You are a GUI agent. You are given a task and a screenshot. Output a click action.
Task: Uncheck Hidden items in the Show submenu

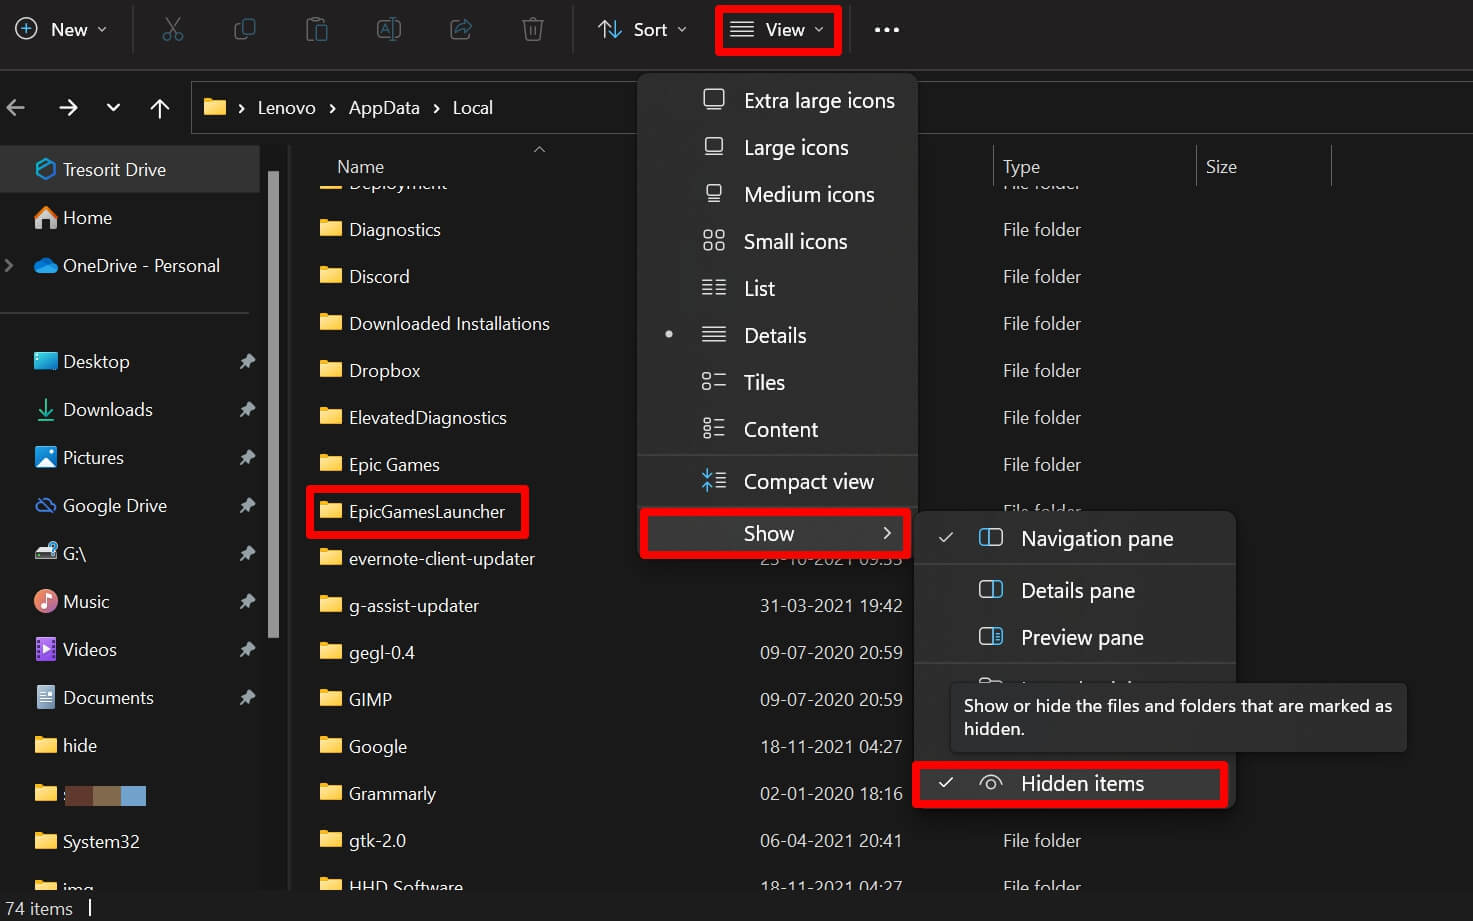(1081, 784)
